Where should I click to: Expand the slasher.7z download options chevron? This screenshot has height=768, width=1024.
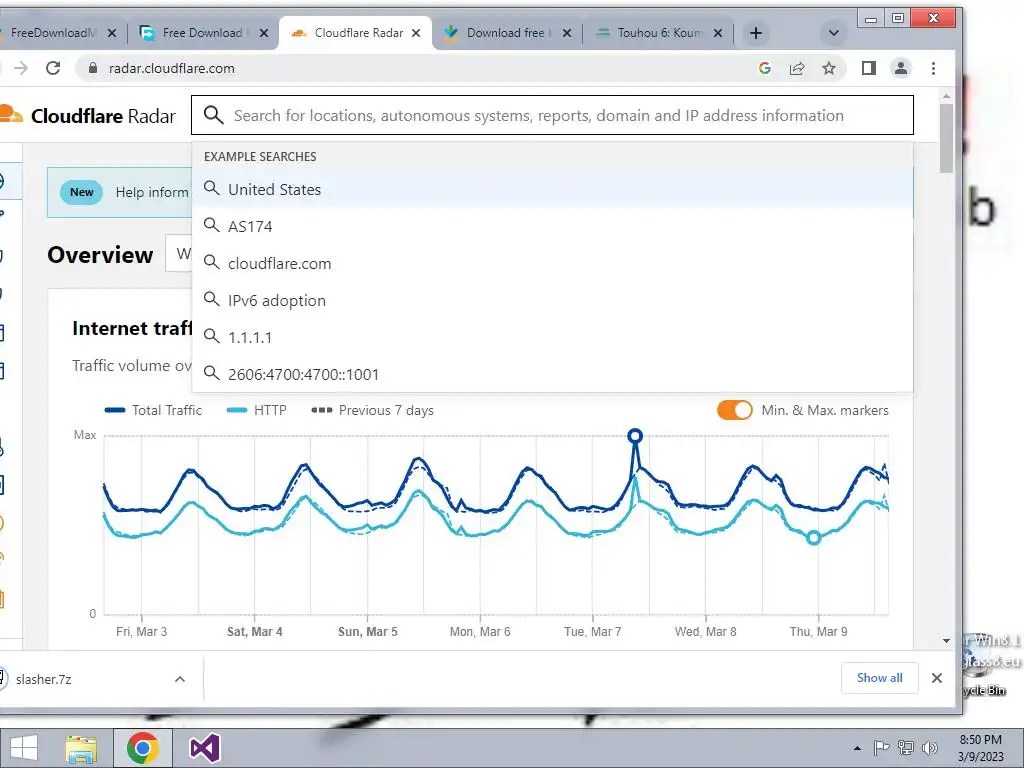click(x=180, y=679)
